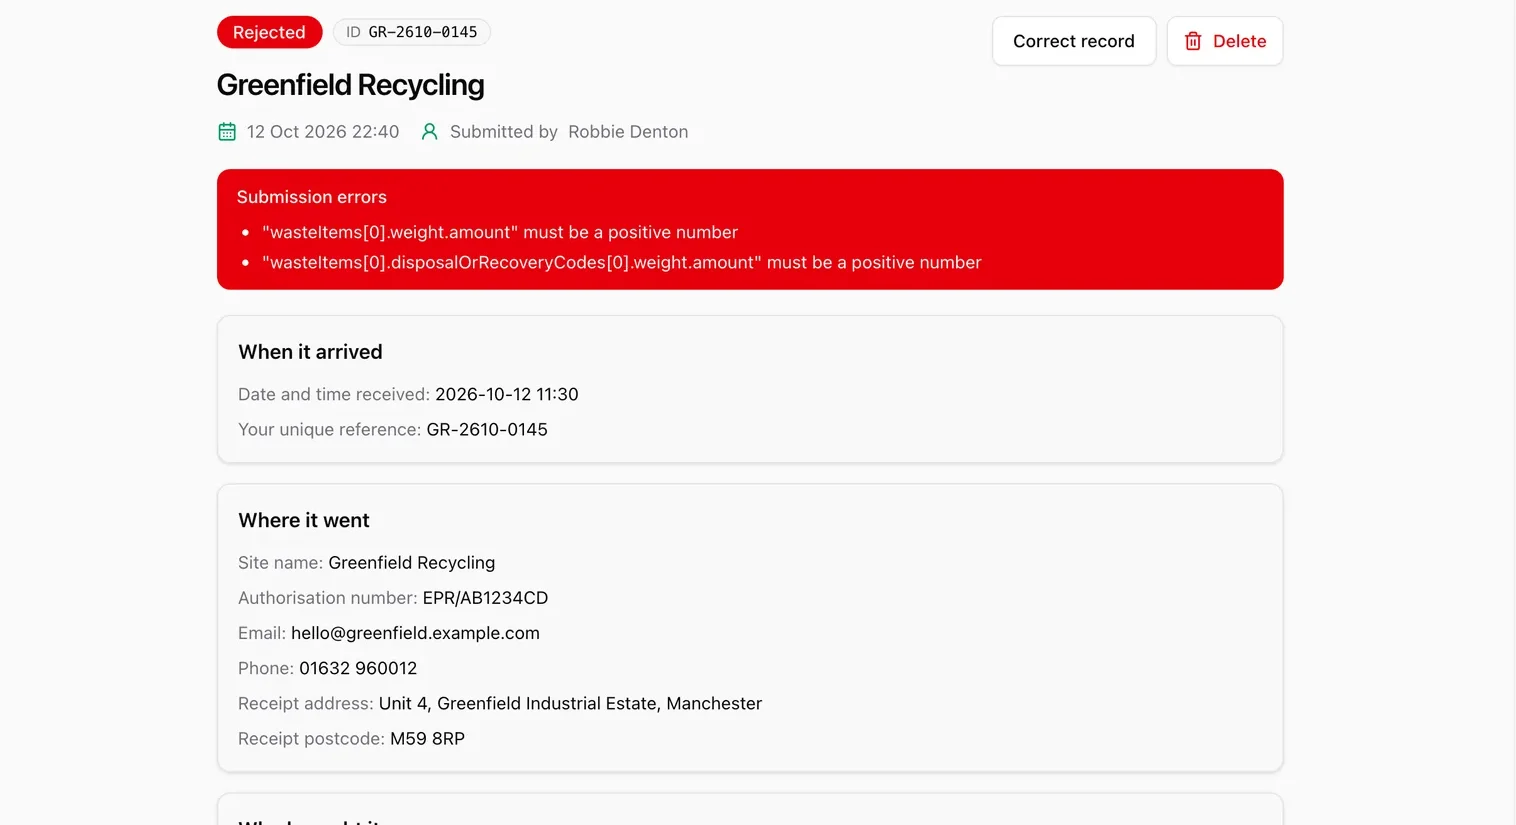The height and width of the screenshot is (825, 1516).
Task: Click the trash can icon
Action: point(1193,41)
